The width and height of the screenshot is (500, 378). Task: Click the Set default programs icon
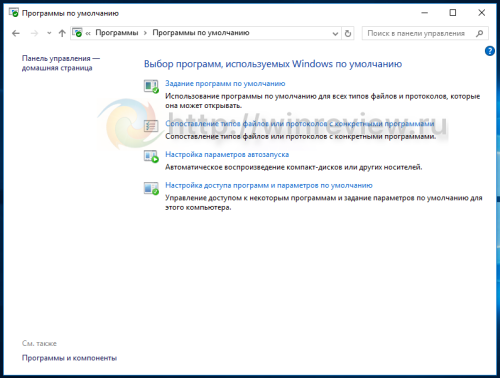pyautogui.click(x=151, y=86)
